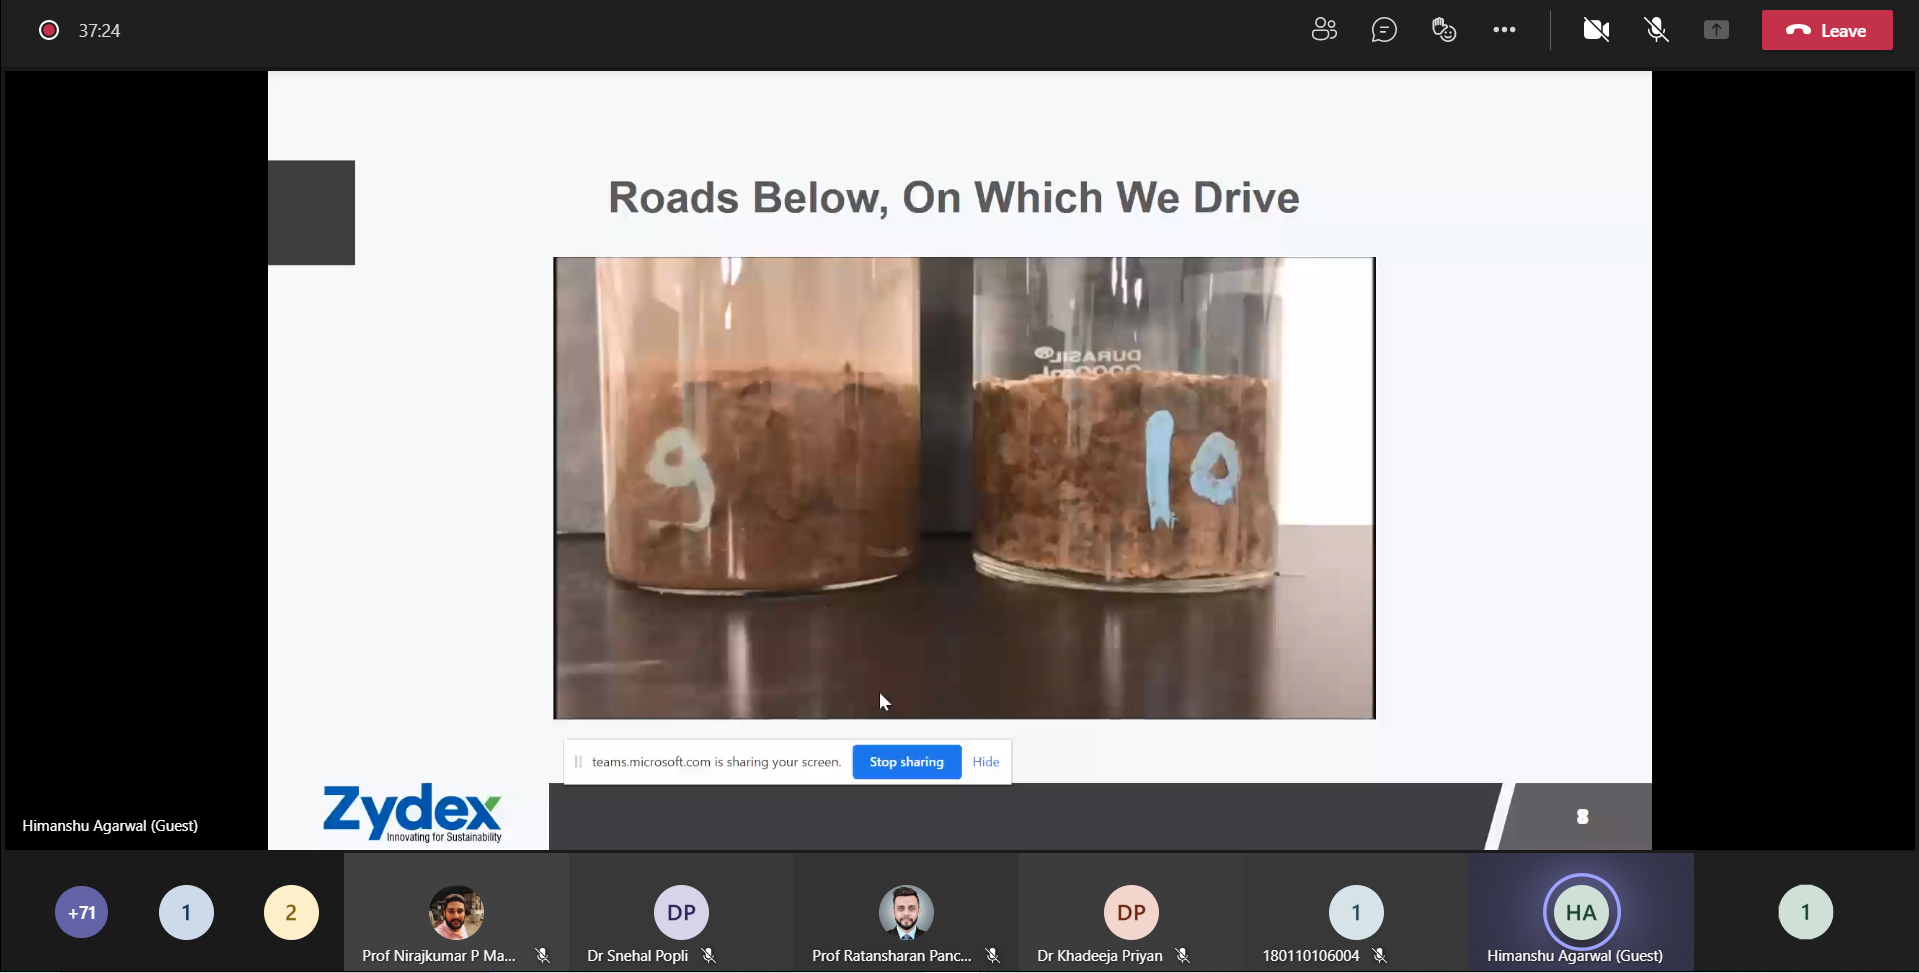Hide the screen sharing notification bar

tap(985, 762)
